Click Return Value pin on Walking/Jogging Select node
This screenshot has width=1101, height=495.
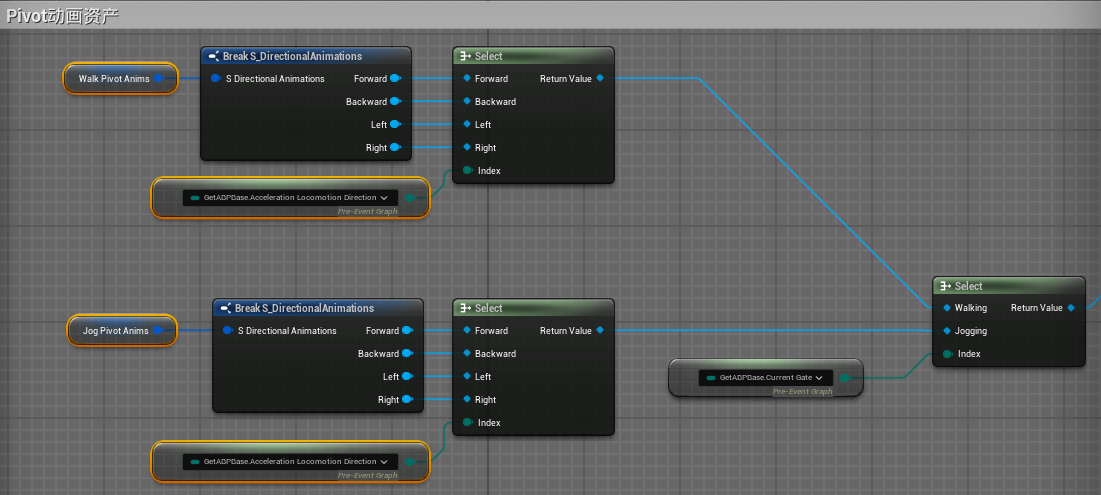1071,308
